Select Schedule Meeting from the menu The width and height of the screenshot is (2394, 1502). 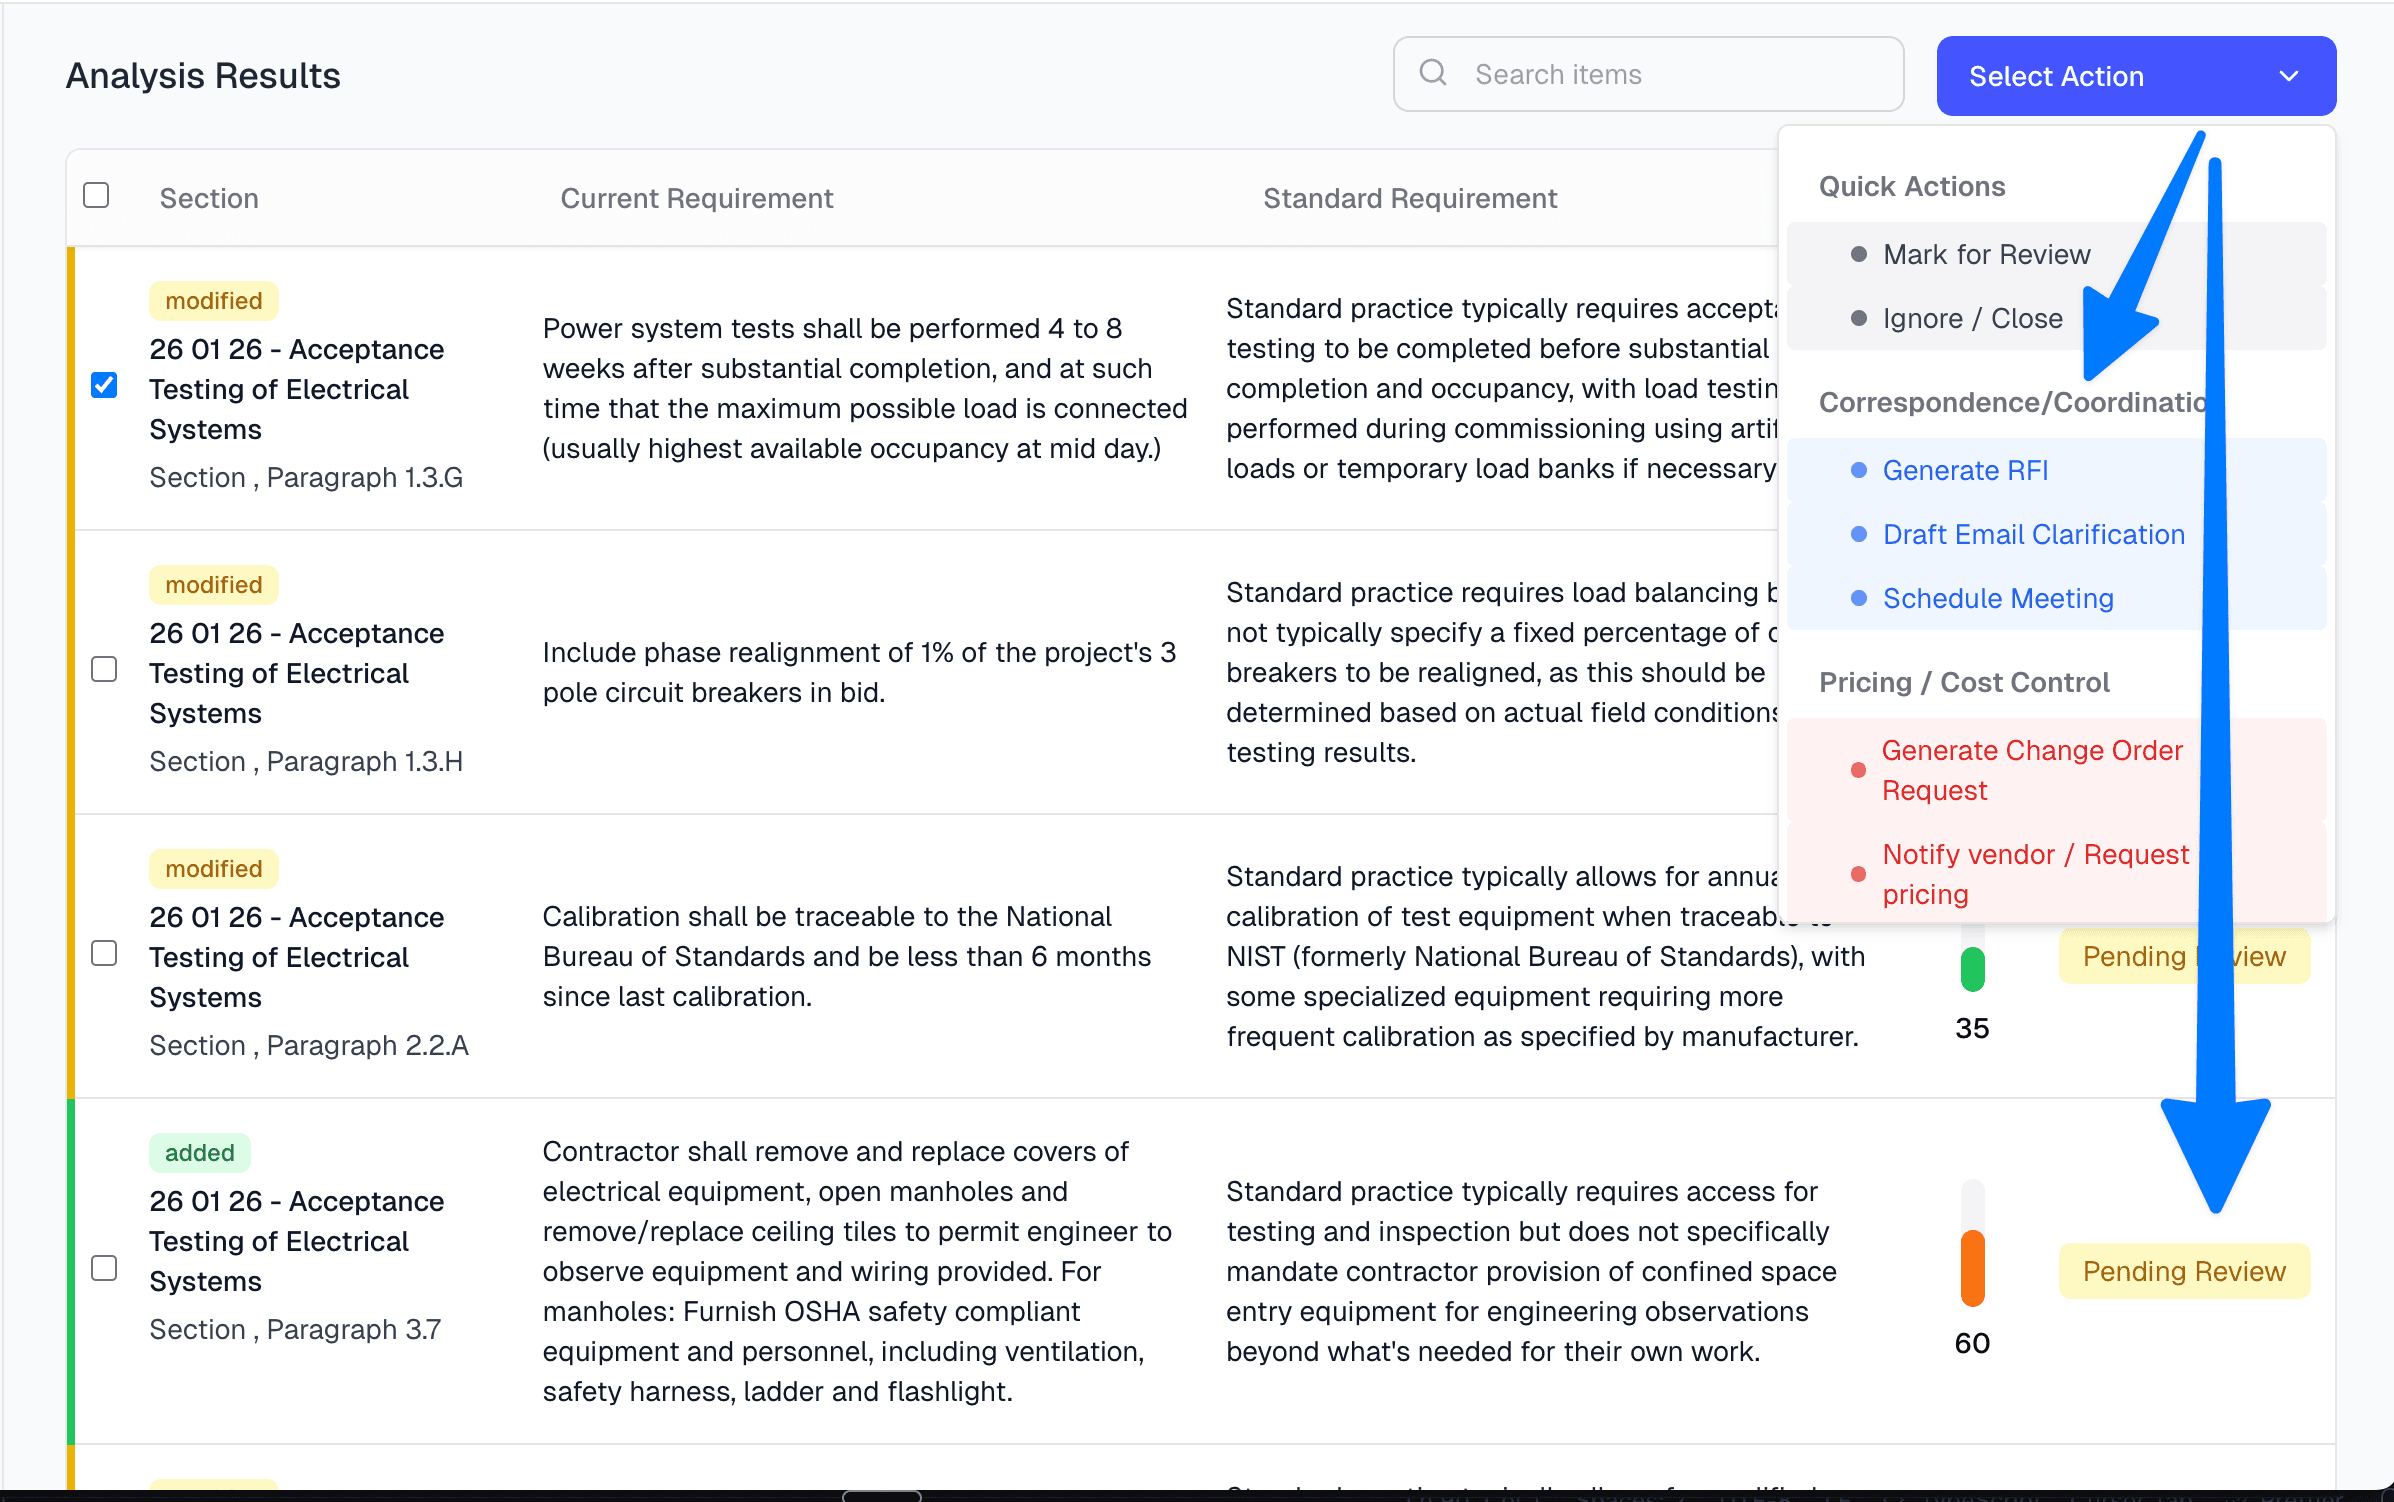pyautogui.click(x=1997, y=599)
